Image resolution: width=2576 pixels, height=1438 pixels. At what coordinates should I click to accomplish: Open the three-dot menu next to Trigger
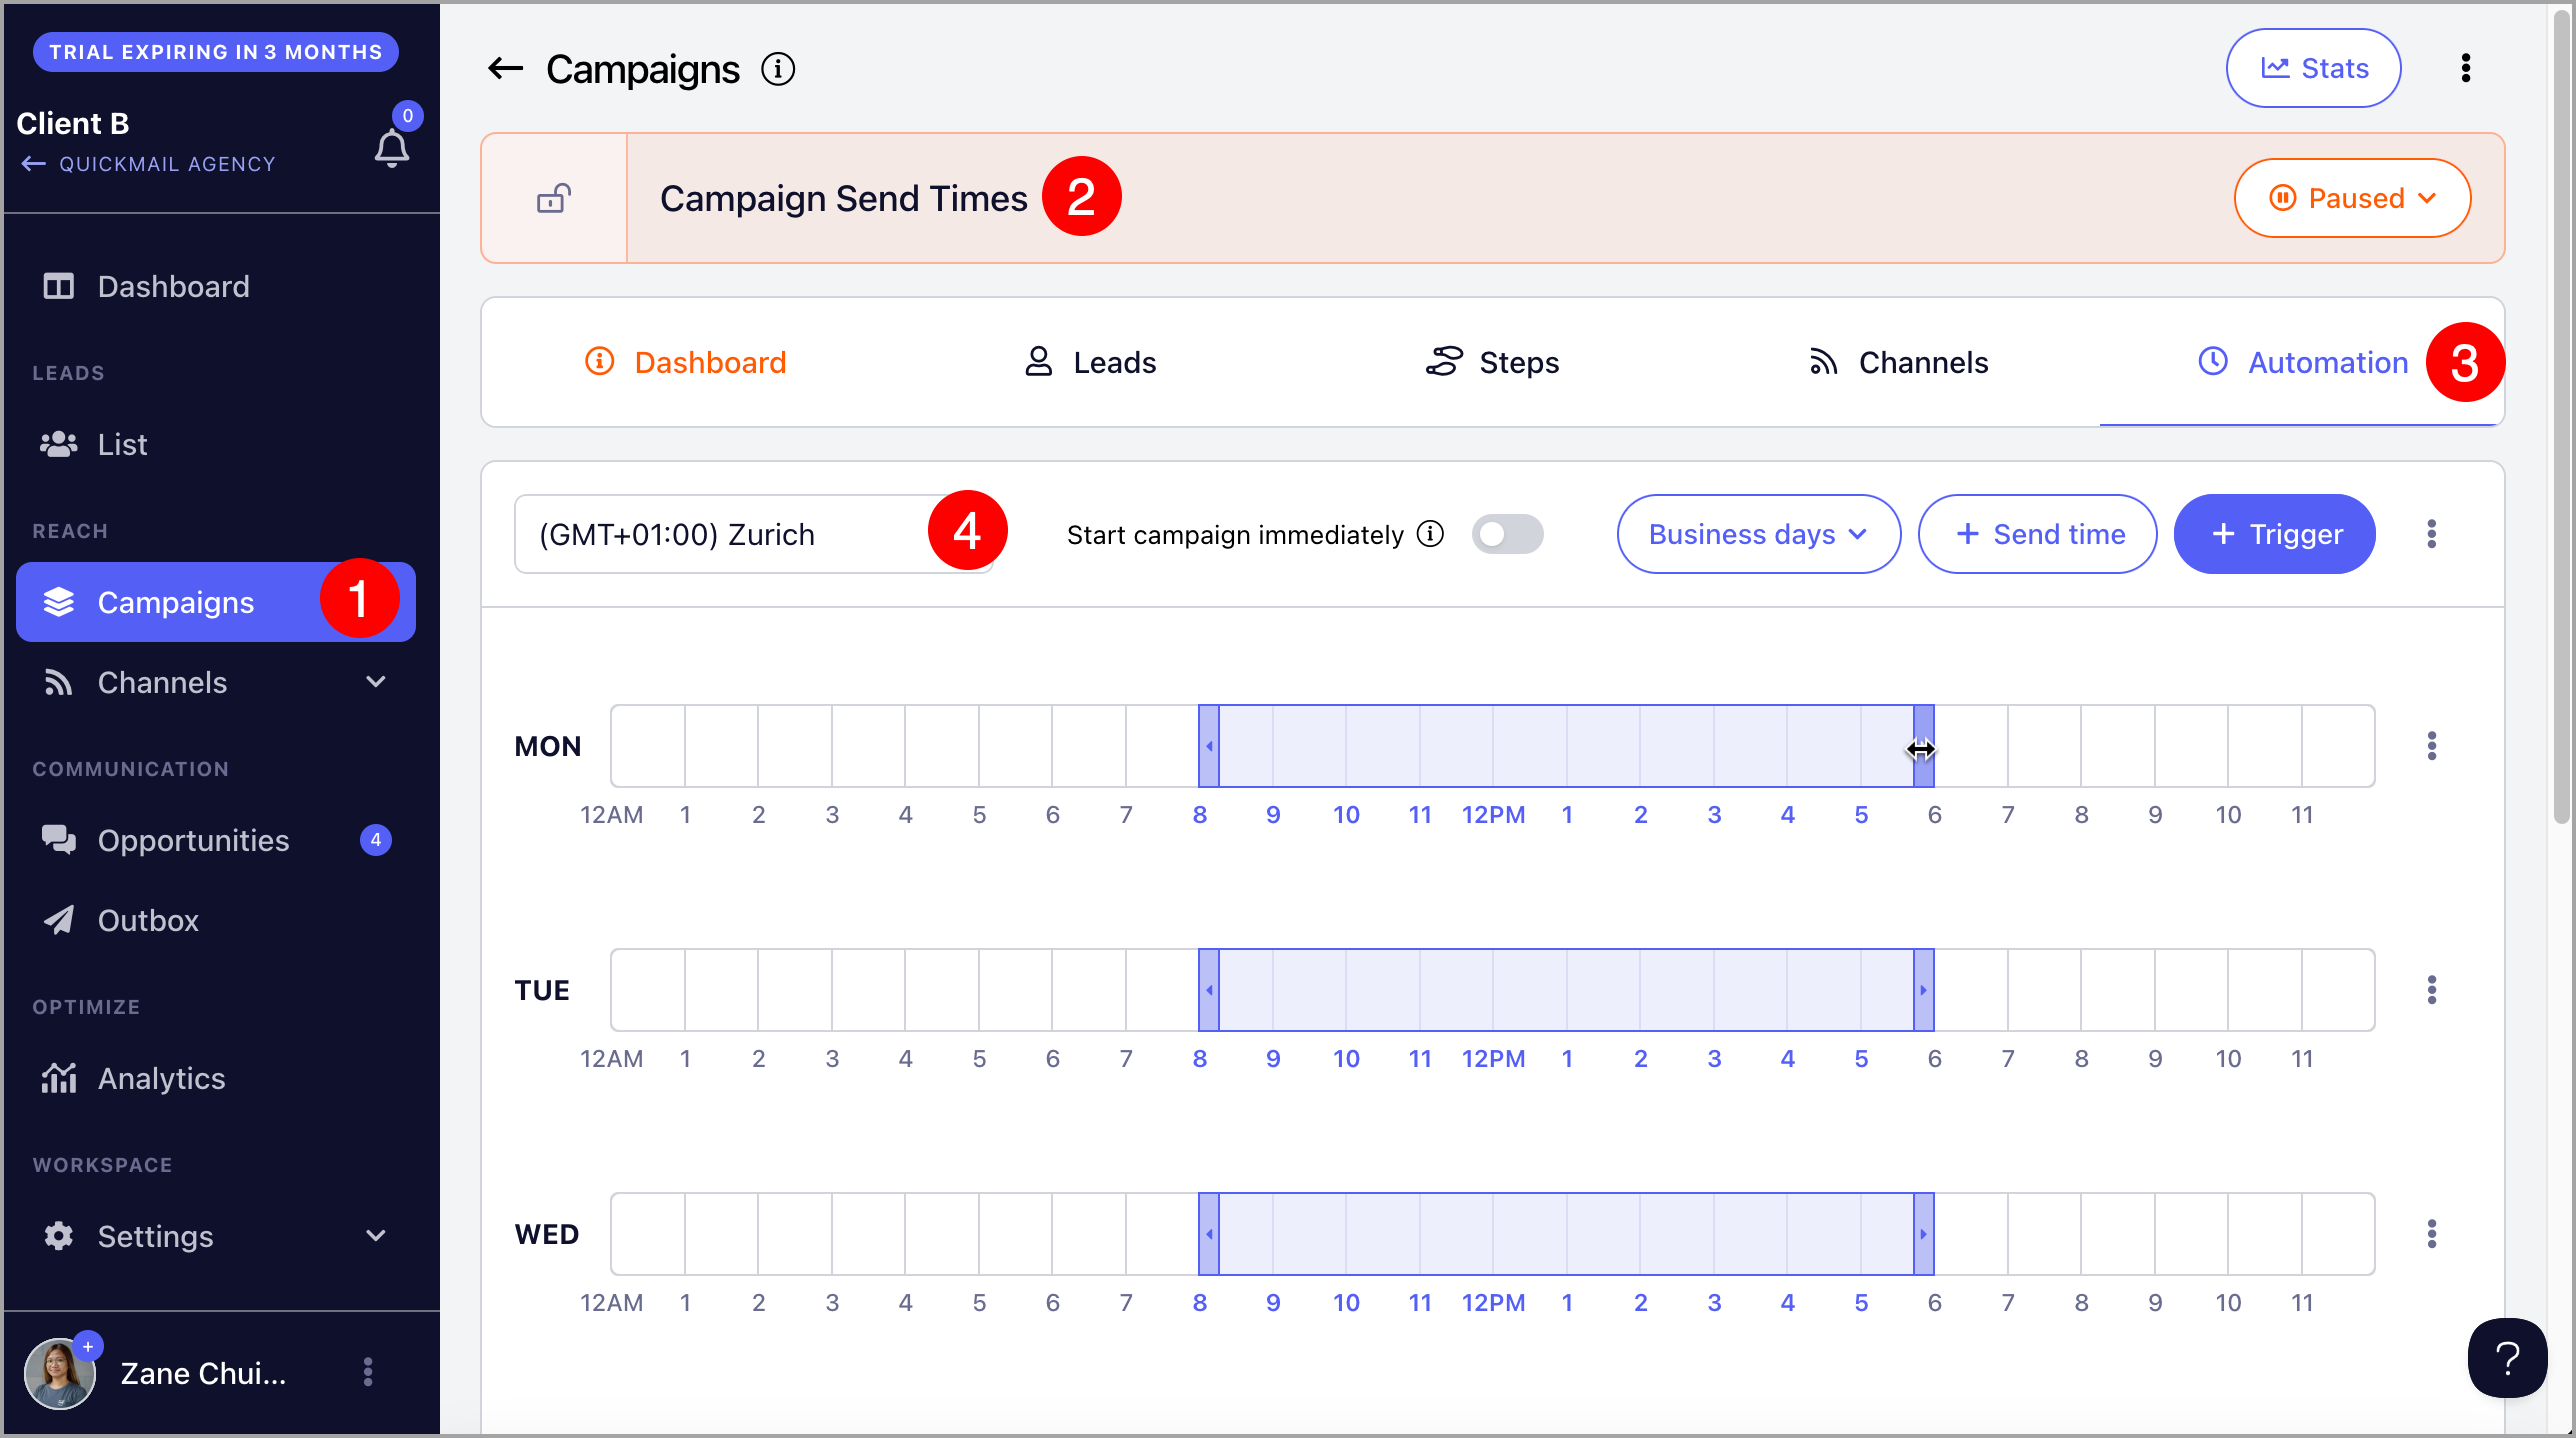tap(2432, 534)
